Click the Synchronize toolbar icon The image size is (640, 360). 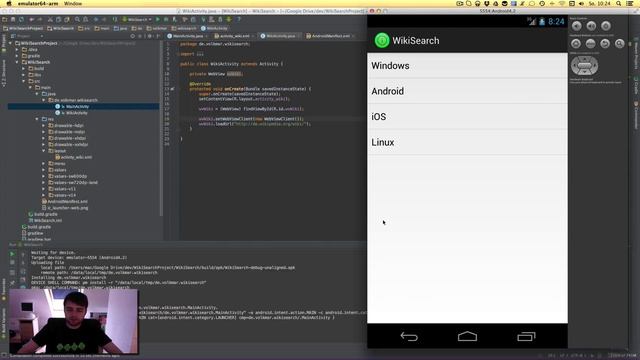(21, 19)
